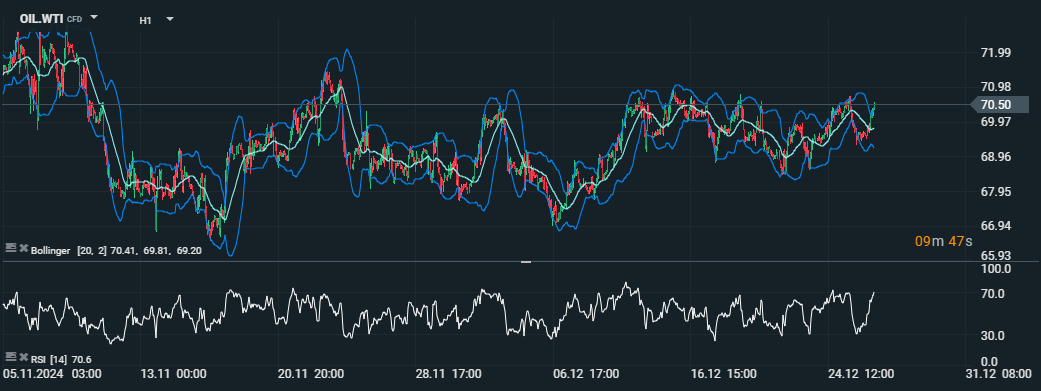Click the 71.99 price axis label
The width and height of the screenshot is (1041, 391).
coord(995,53)
